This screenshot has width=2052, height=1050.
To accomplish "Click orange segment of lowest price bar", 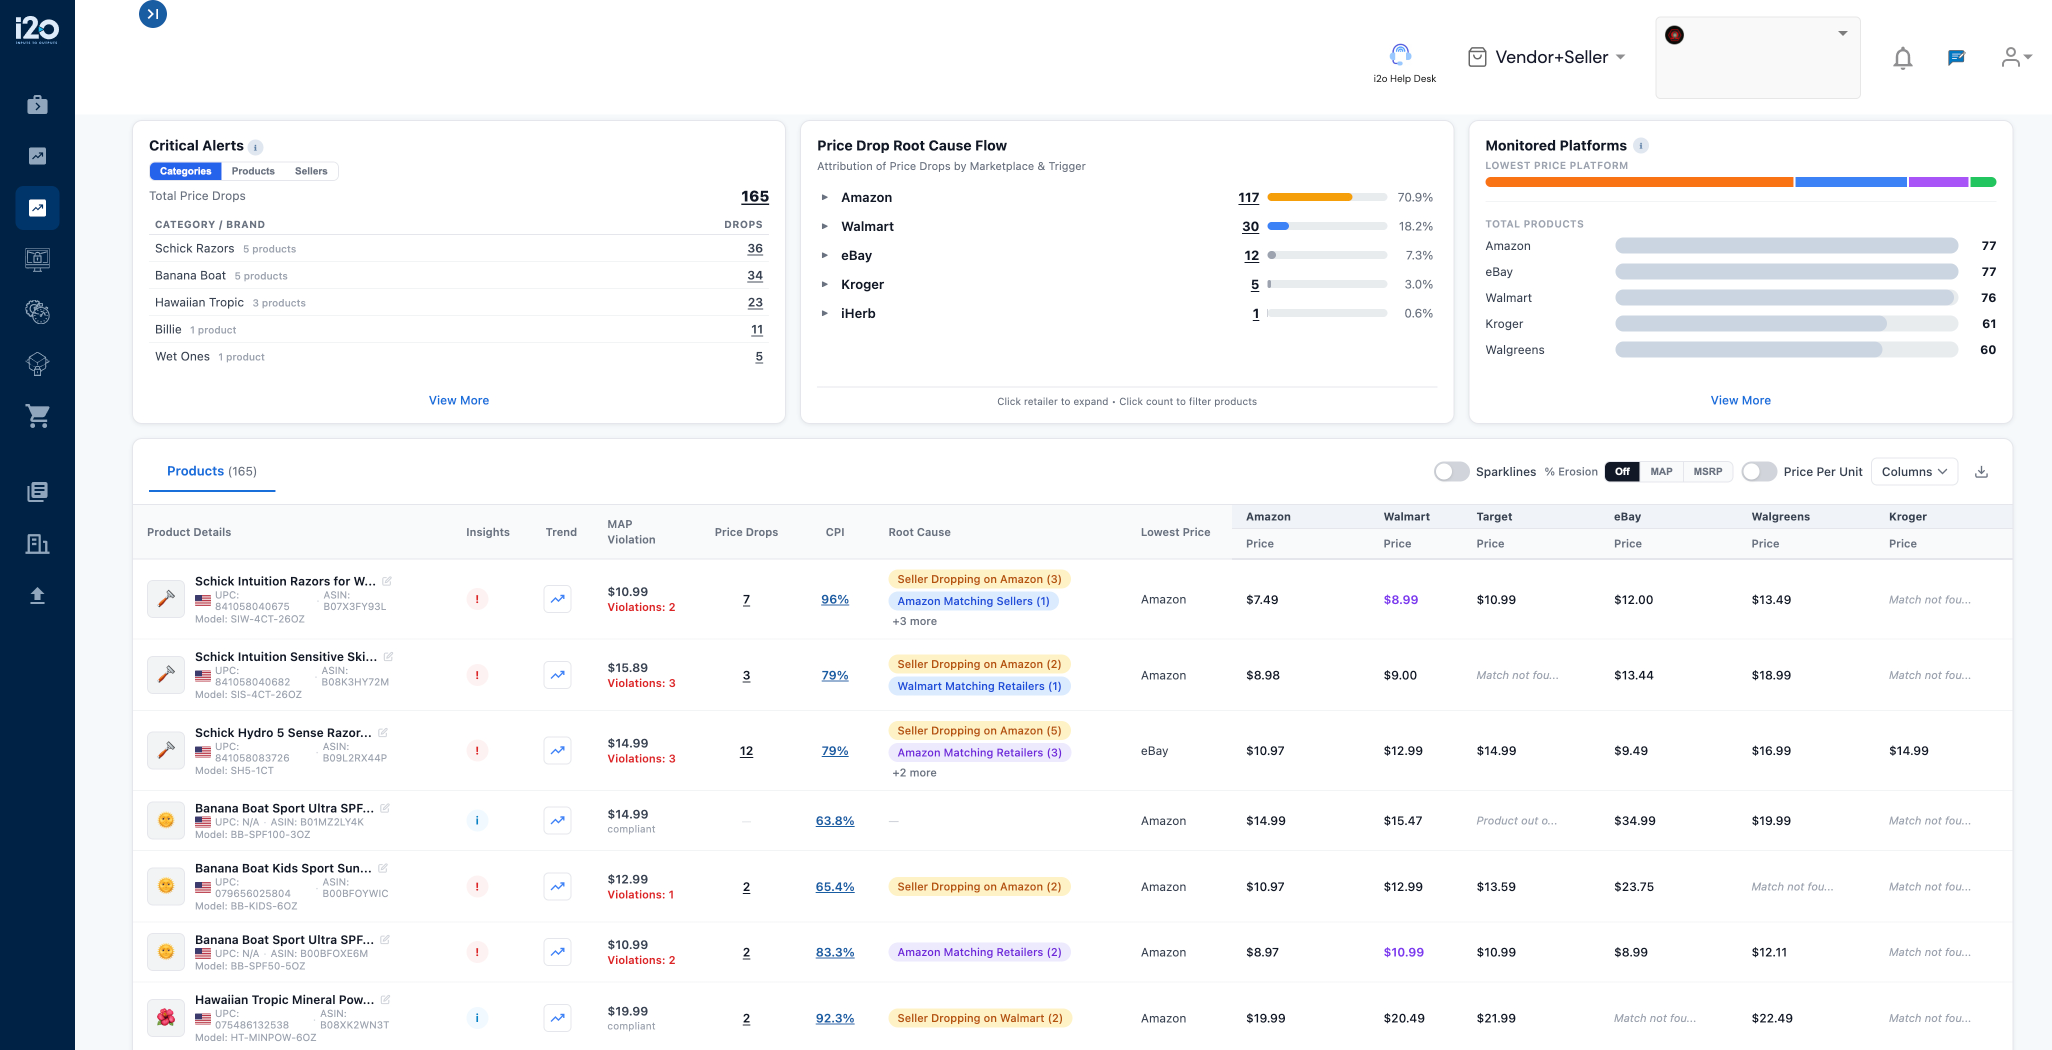I will click(x=1639, y=182).
